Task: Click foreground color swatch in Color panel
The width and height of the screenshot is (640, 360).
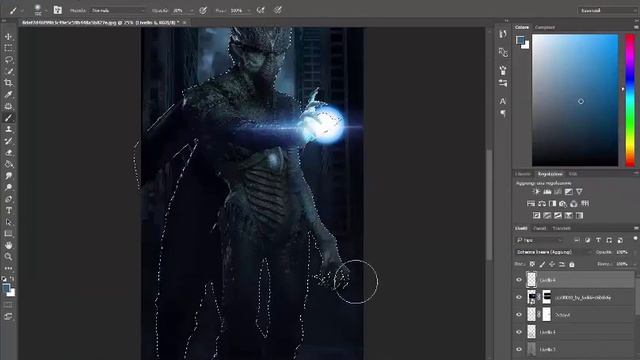Action: pos(520,40)
